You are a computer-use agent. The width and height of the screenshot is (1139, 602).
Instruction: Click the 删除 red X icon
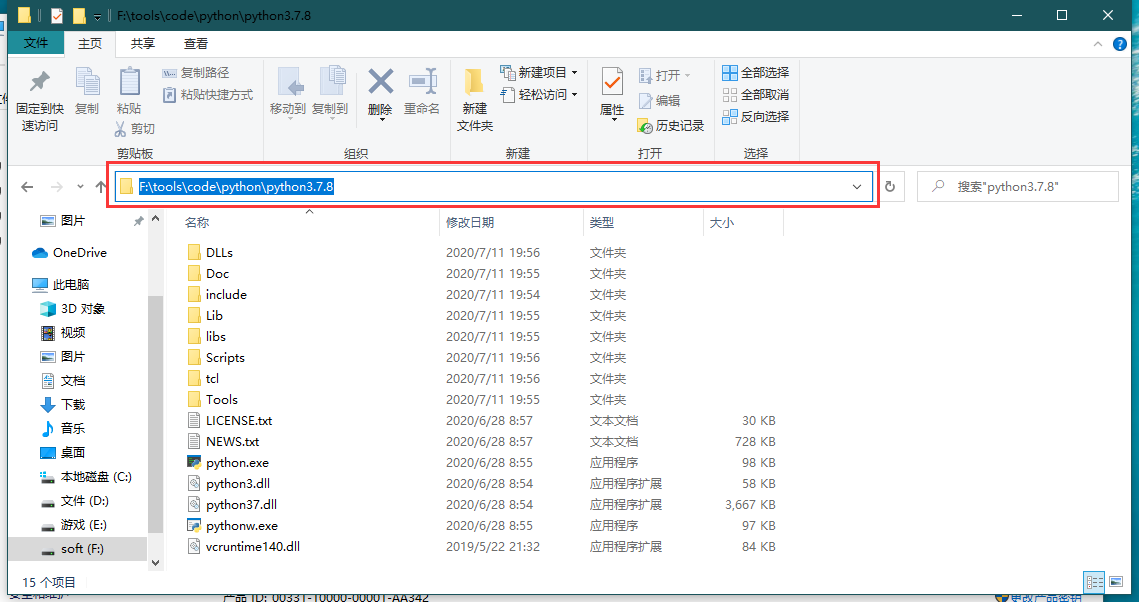(x=380, y=81)
